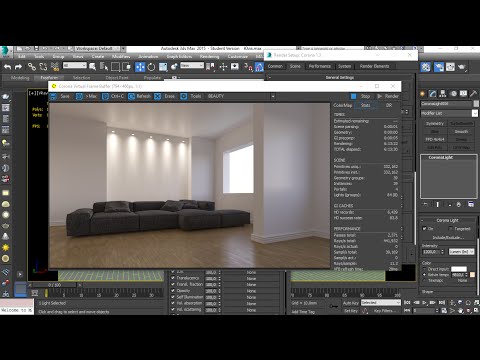Toggle the Opacity map checkbox
This screenshot has height=360, width=480.
[173, 290]
